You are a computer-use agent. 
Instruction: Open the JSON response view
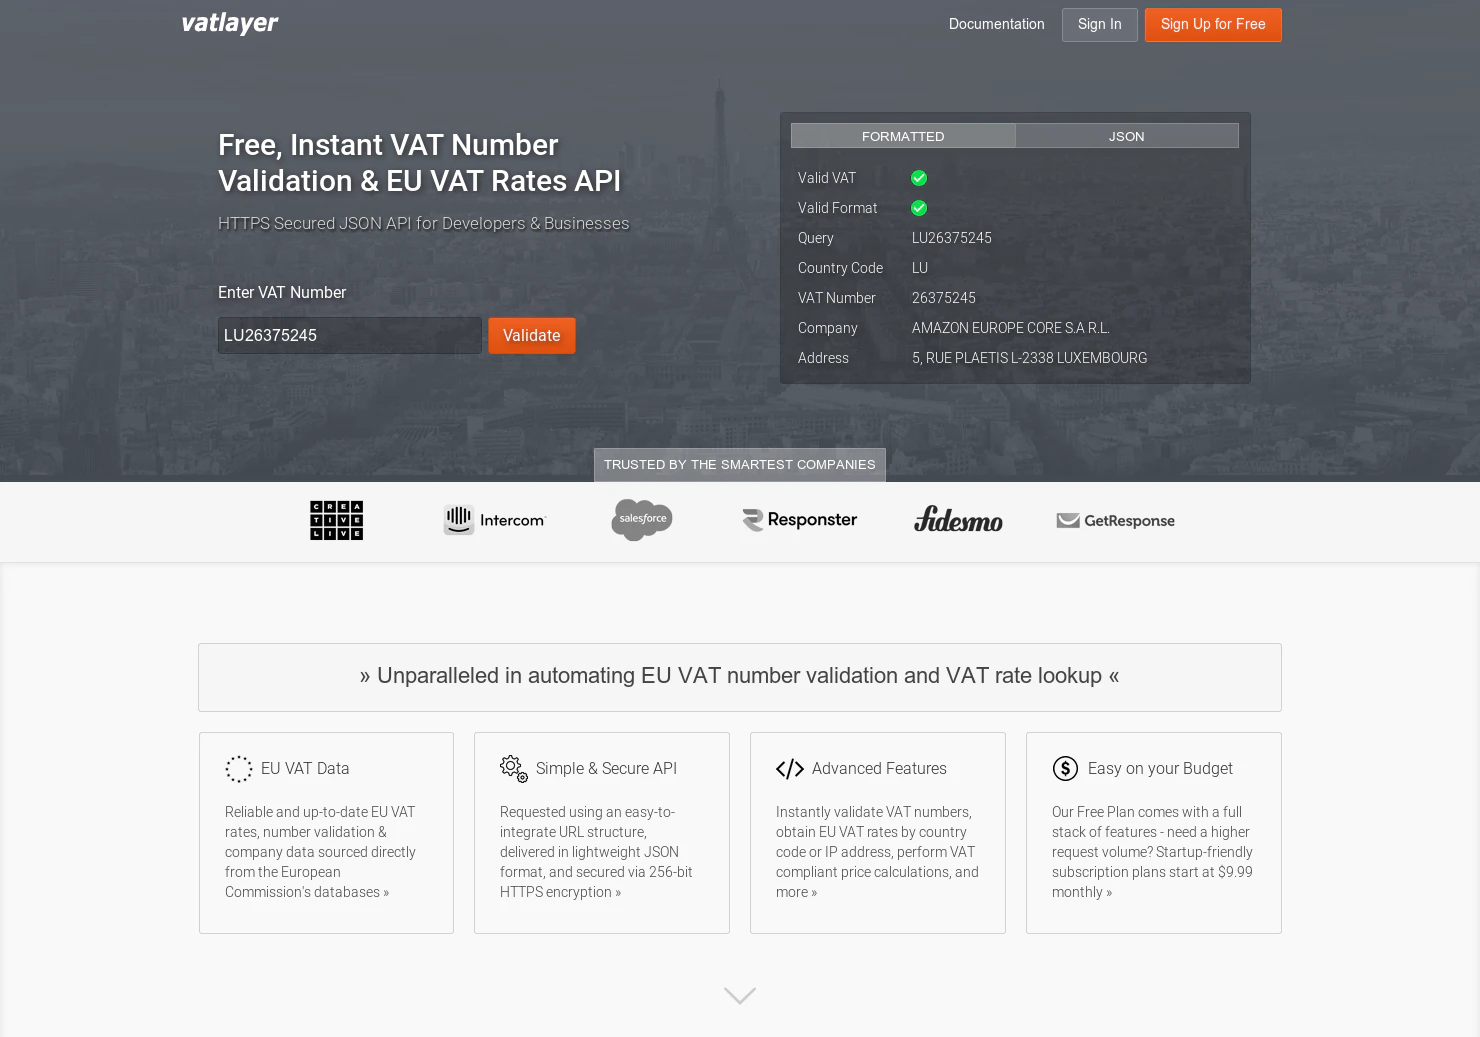[x=1126, y=135]
